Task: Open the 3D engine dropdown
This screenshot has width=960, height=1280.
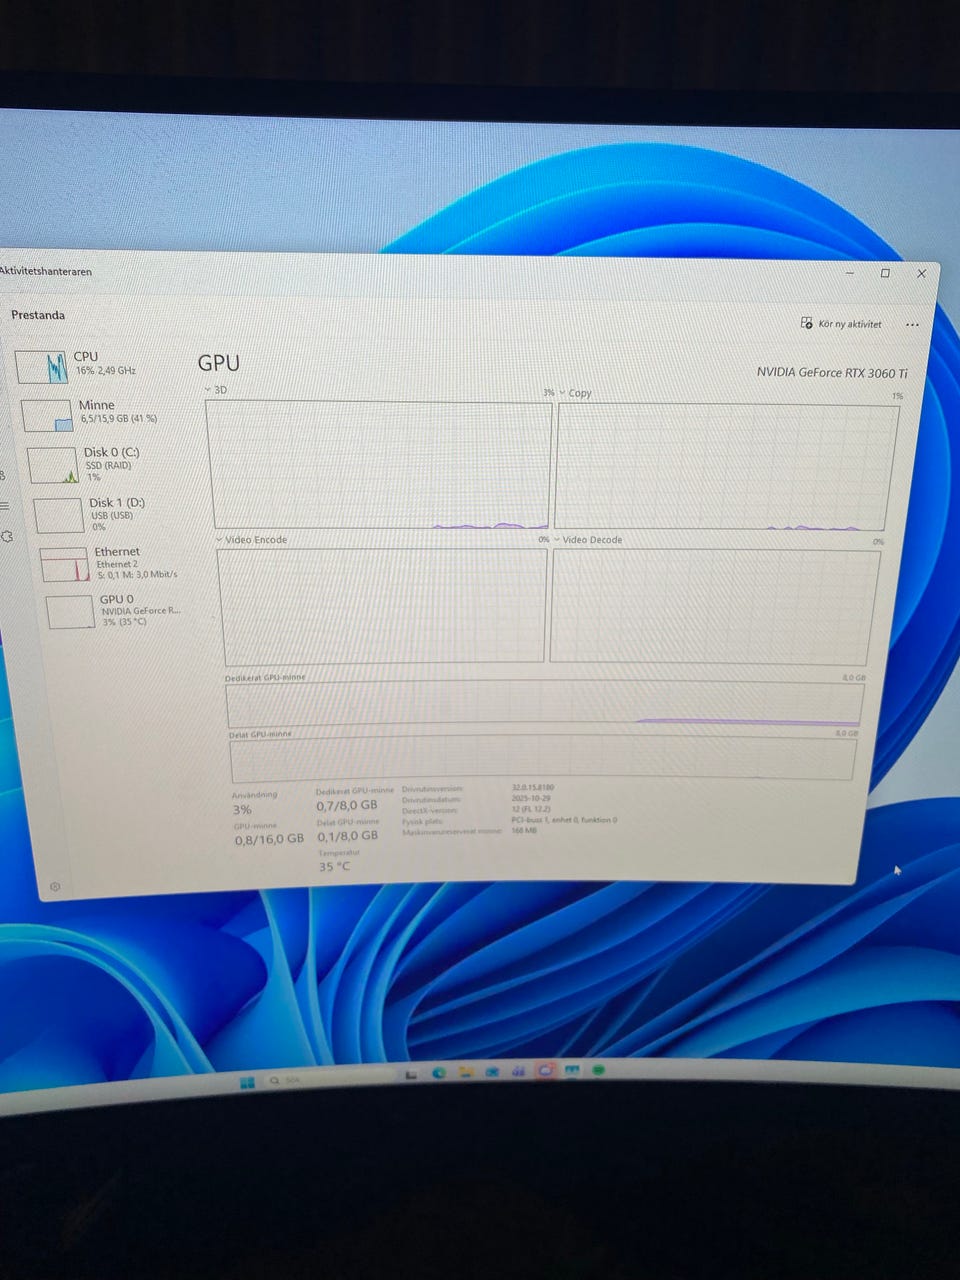Action: tap(215, 389)
